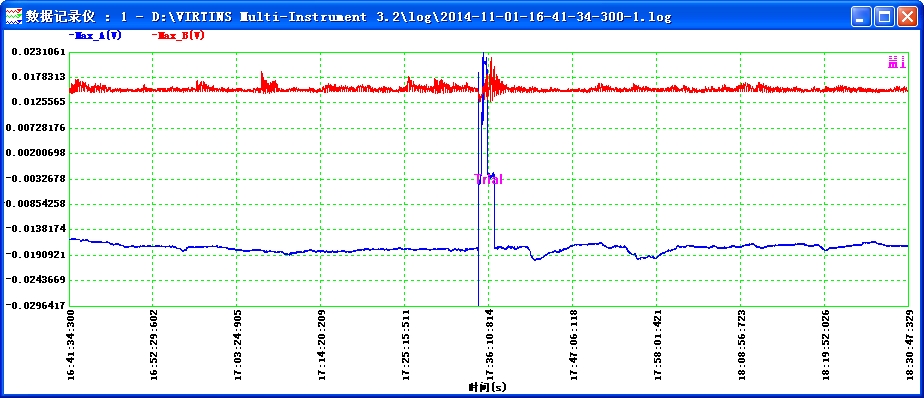Click the Y-axis value -0.0138174
924x398 pixels.
(x=36, y=229)
